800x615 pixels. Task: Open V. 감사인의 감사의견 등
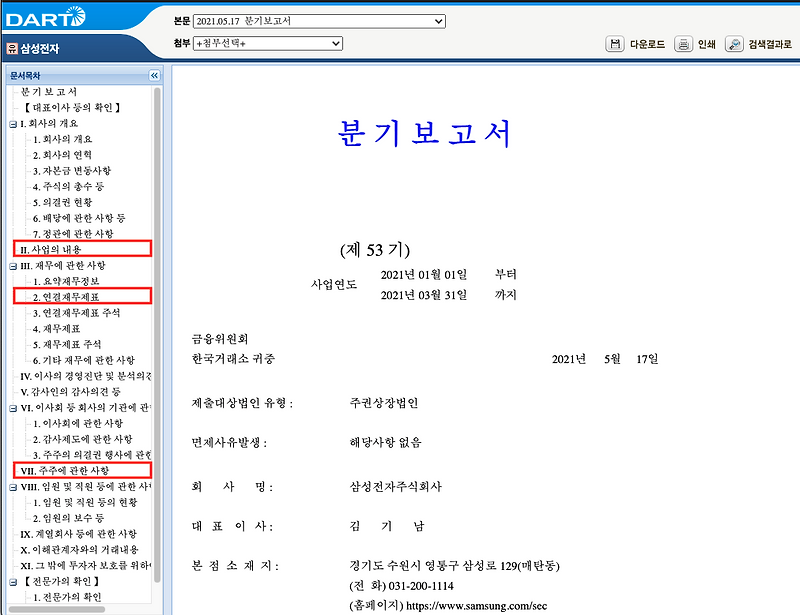[x=70, y=392]
